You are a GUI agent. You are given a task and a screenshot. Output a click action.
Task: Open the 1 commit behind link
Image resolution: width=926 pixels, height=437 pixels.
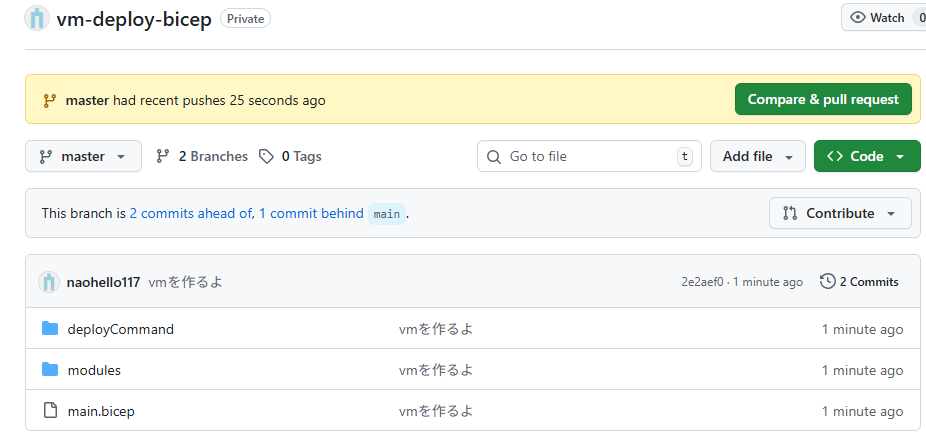click(311, 213)
